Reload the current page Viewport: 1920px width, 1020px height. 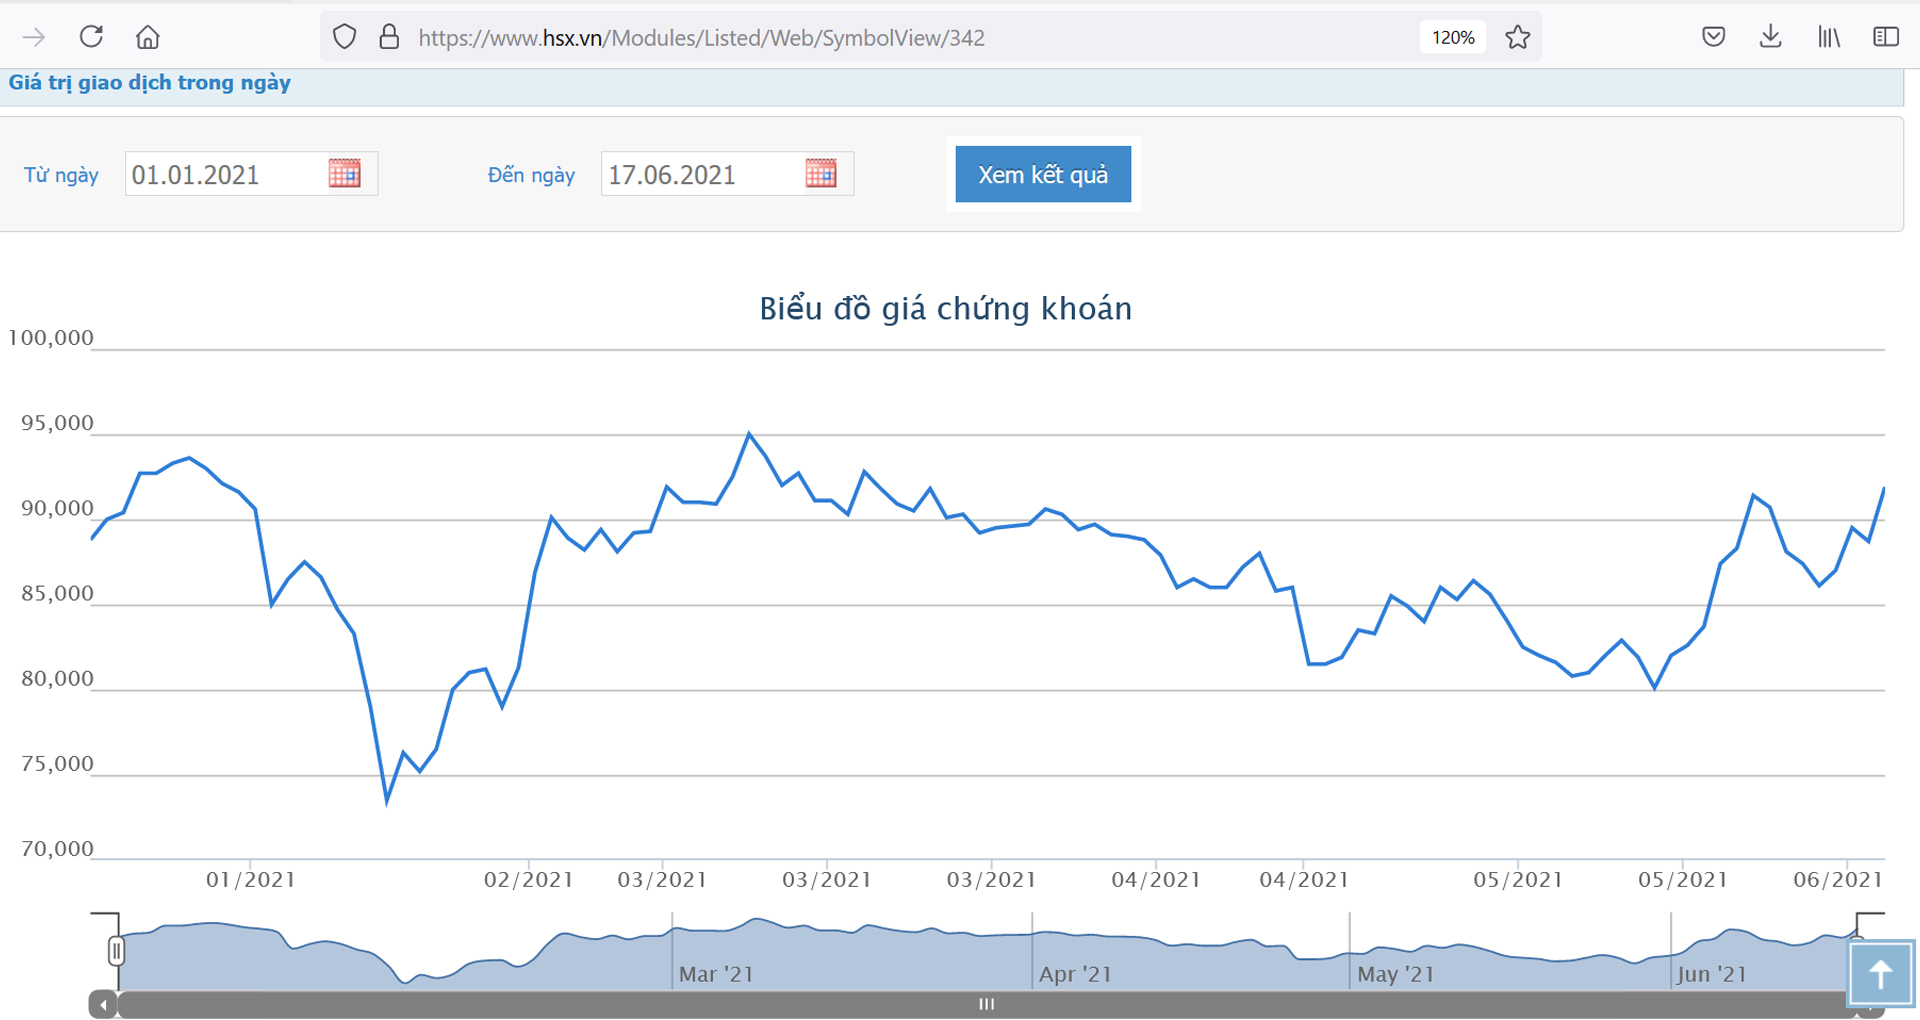pyautogui.click(x=91, y=37)
